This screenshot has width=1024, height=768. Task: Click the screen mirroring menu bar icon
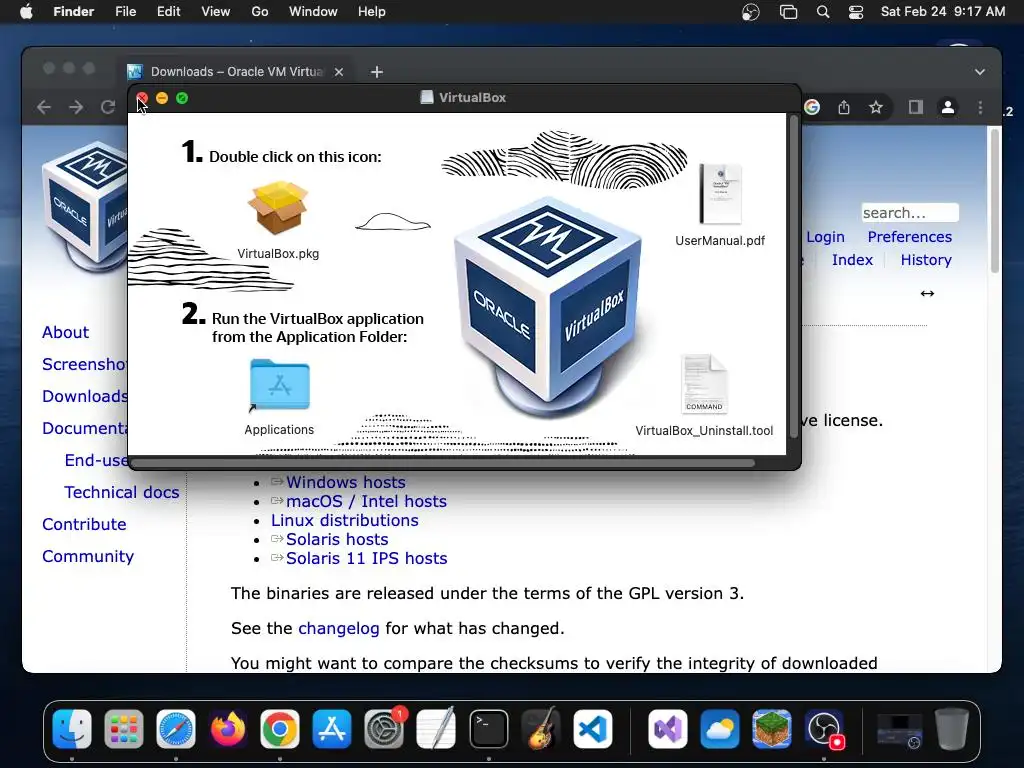788,12
